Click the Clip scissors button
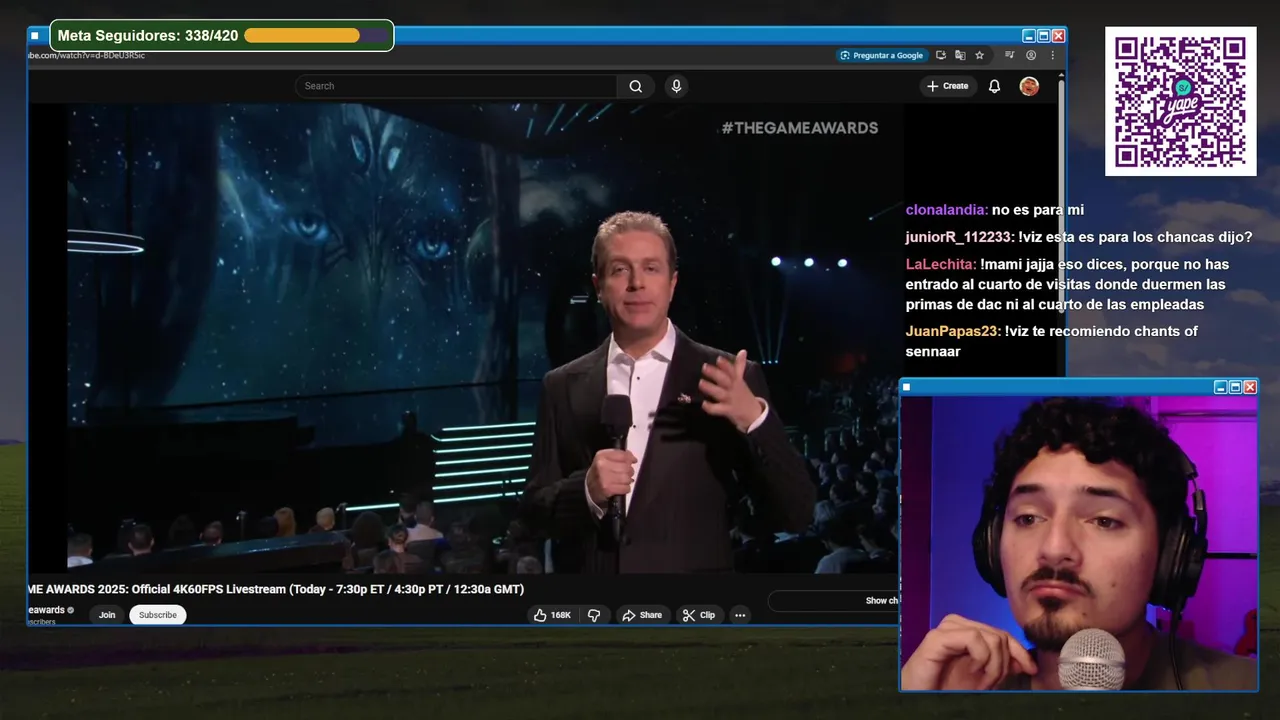Image resolution: width=1280 pixels, height=720 pixels. 699,615
